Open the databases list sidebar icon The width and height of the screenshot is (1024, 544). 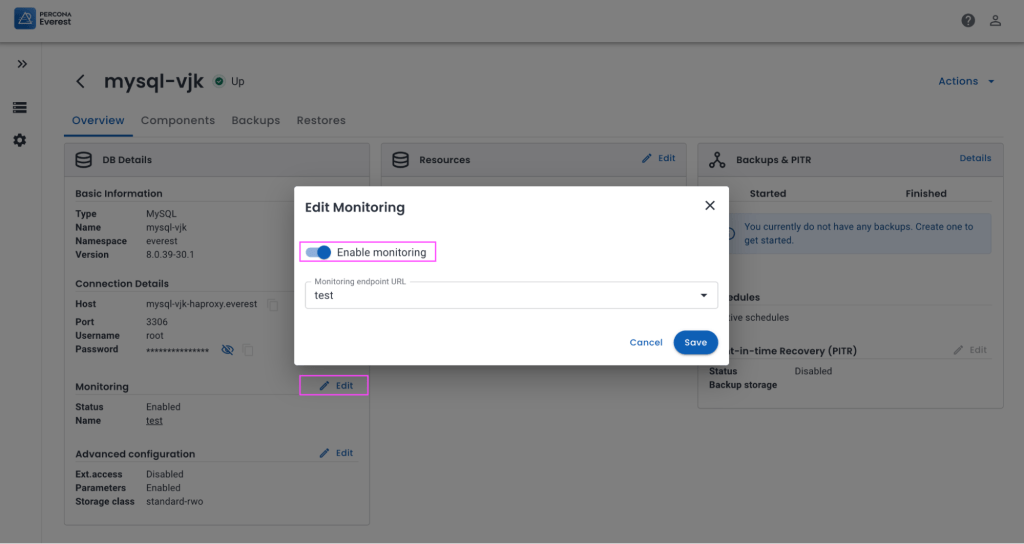pos(20,108)
